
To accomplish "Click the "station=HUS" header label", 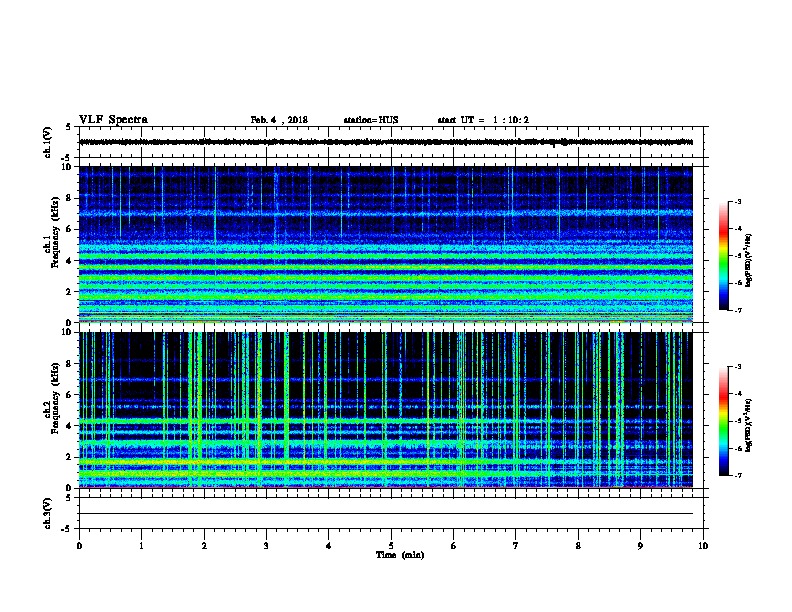I will point(371,120).
